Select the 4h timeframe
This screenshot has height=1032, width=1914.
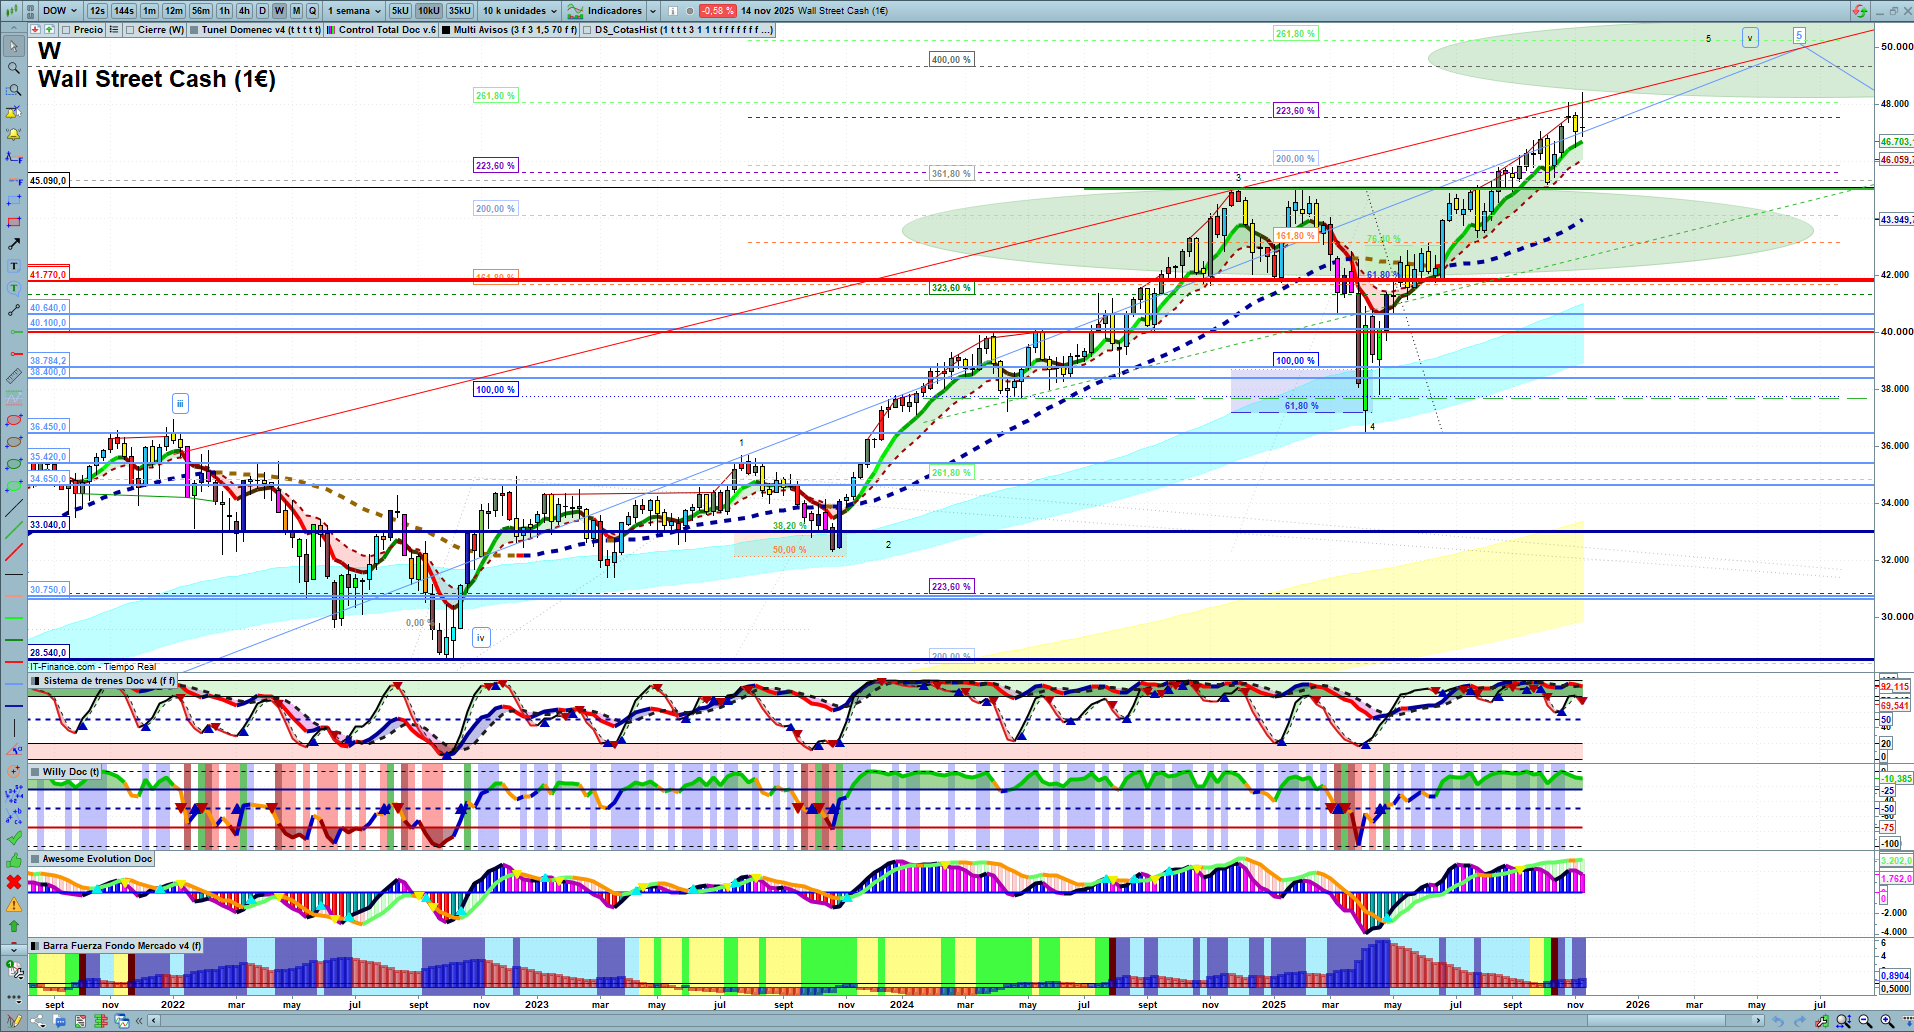(244, 11)
